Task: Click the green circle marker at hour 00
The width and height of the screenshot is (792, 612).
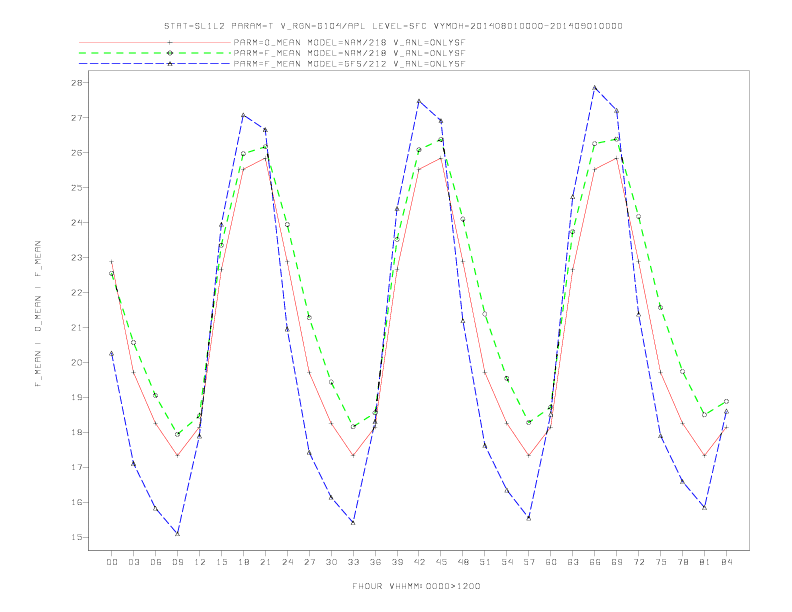Action: [112, 274]
